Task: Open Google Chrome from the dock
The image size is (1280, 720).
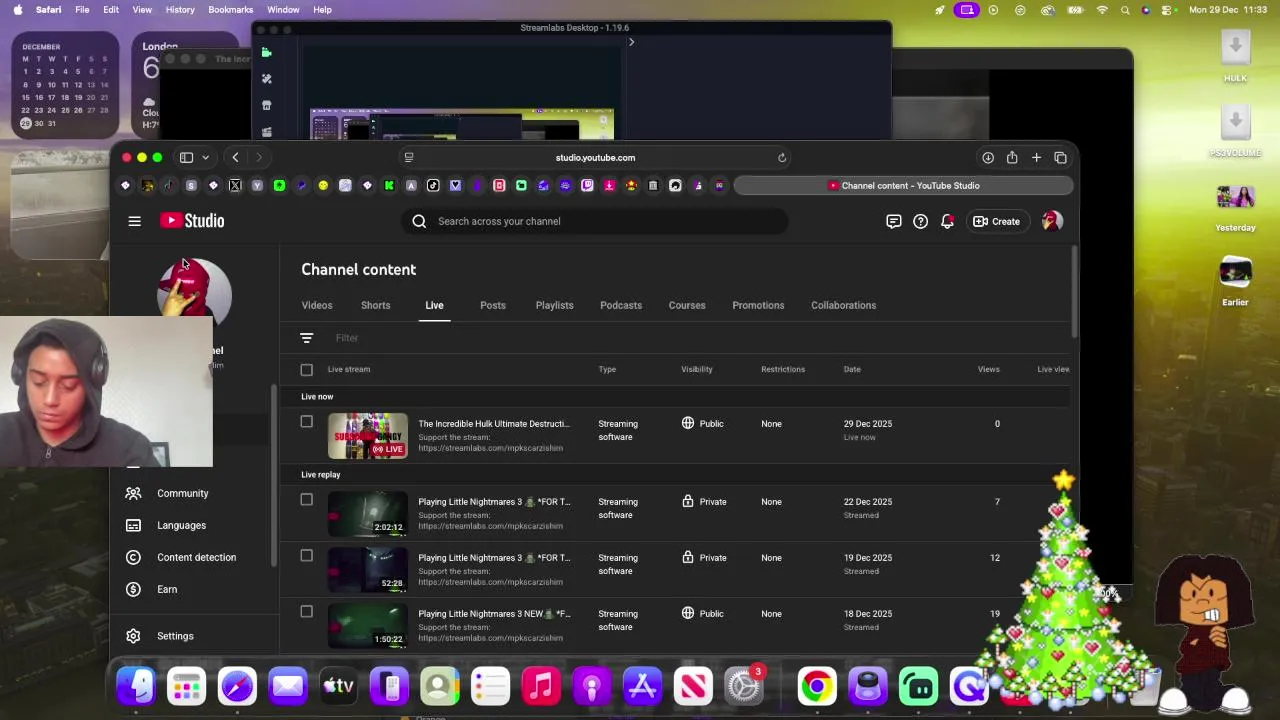Action: pos(817,687)
